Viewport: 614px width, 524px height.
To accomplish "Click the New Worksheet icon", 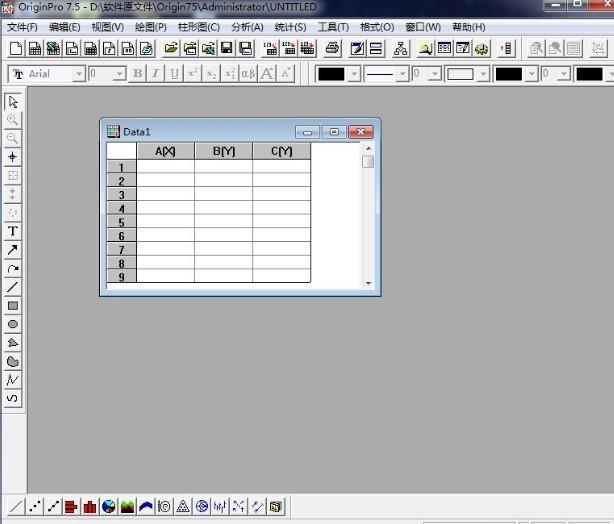I will pyautogui.click(x=35, y=49).
